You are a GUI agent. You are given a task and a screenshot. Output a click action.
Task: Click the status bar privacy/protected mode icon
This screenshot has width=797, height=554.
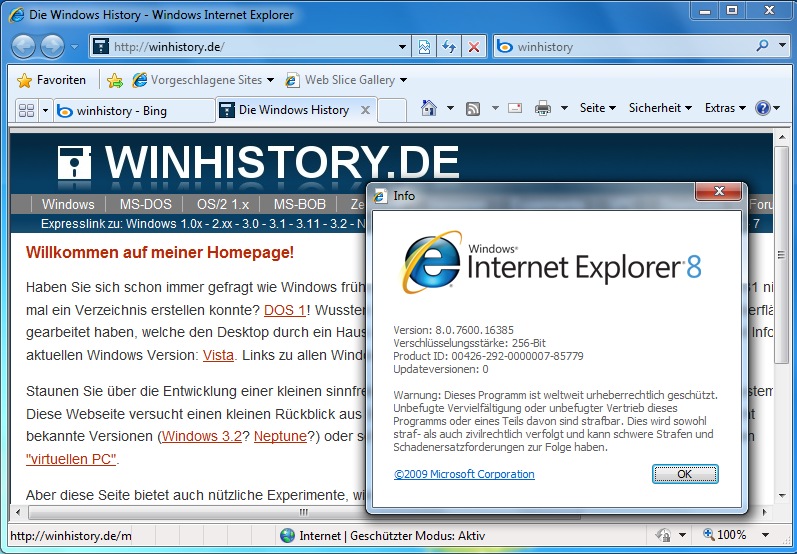click(x=663, y=535)
